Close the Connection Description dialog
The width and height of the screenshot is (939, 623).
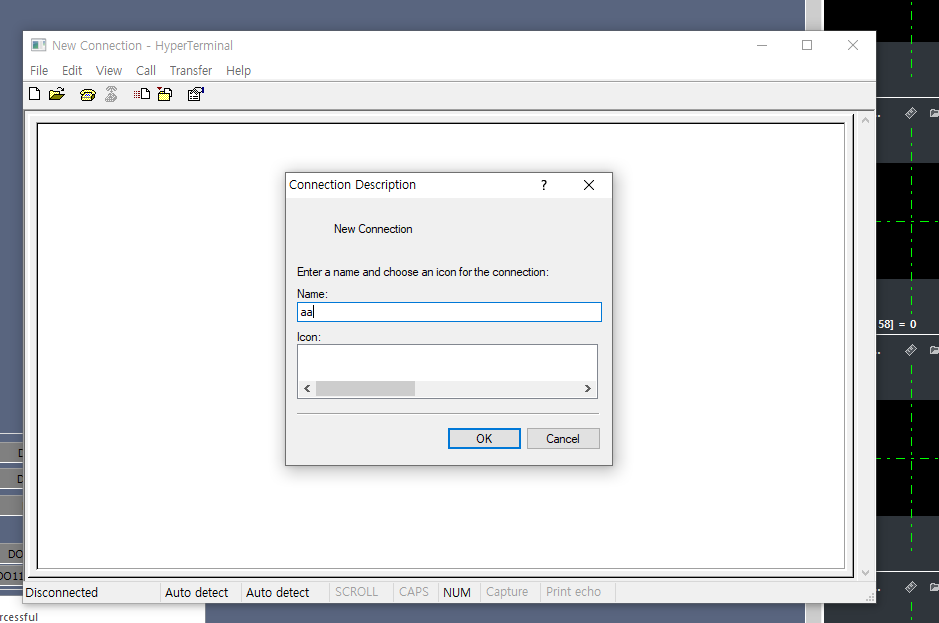(589, 185)
